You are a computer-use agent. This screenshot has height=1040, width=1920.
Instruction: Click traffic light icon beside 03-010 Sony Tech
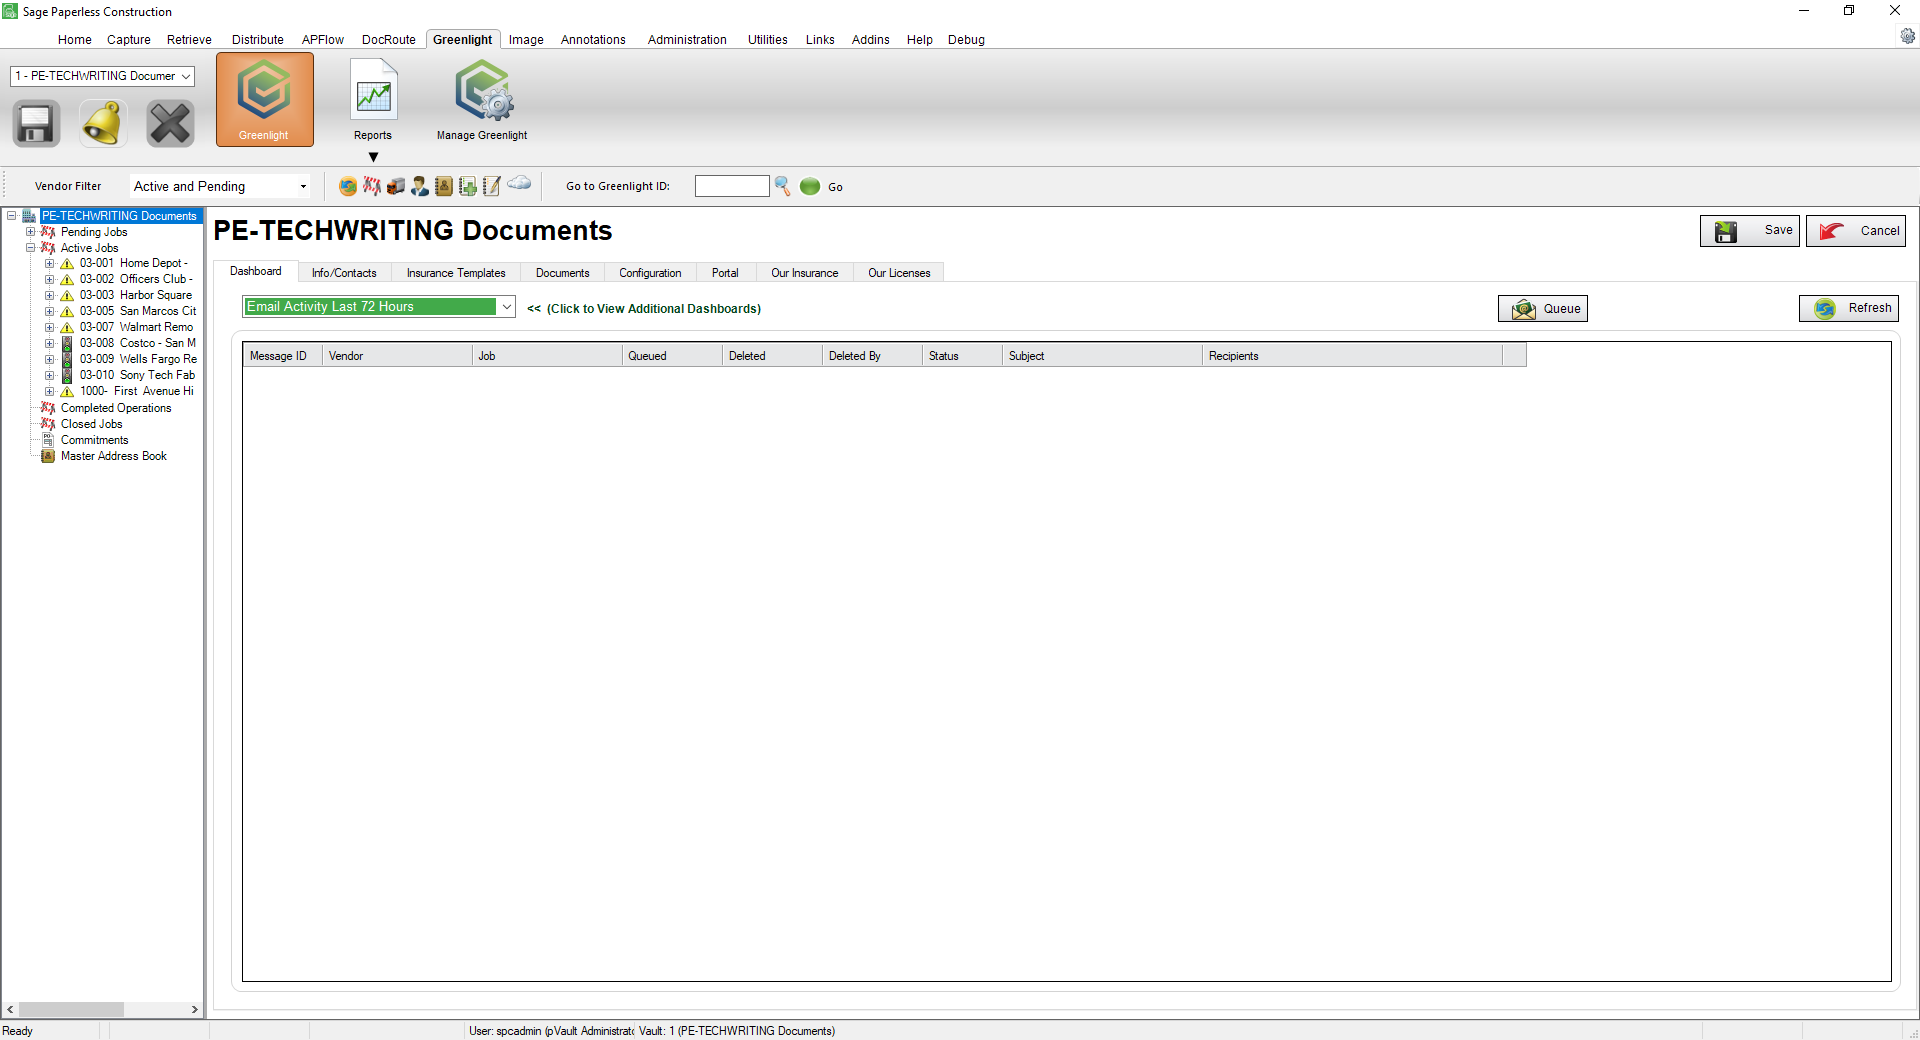67,375
